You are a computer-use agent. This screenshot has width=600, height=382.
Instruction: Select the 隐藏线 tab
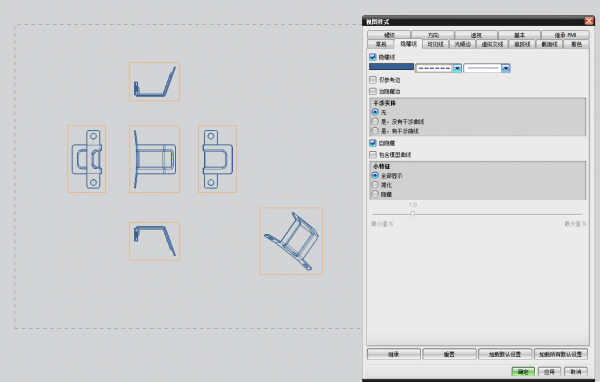408,44
